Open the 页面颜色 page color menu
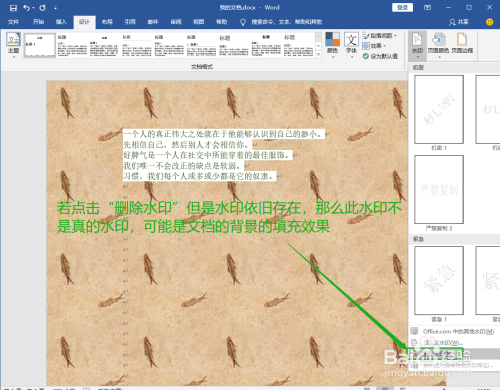The height and width of the screenshot is (390, 500). point(439,45)
